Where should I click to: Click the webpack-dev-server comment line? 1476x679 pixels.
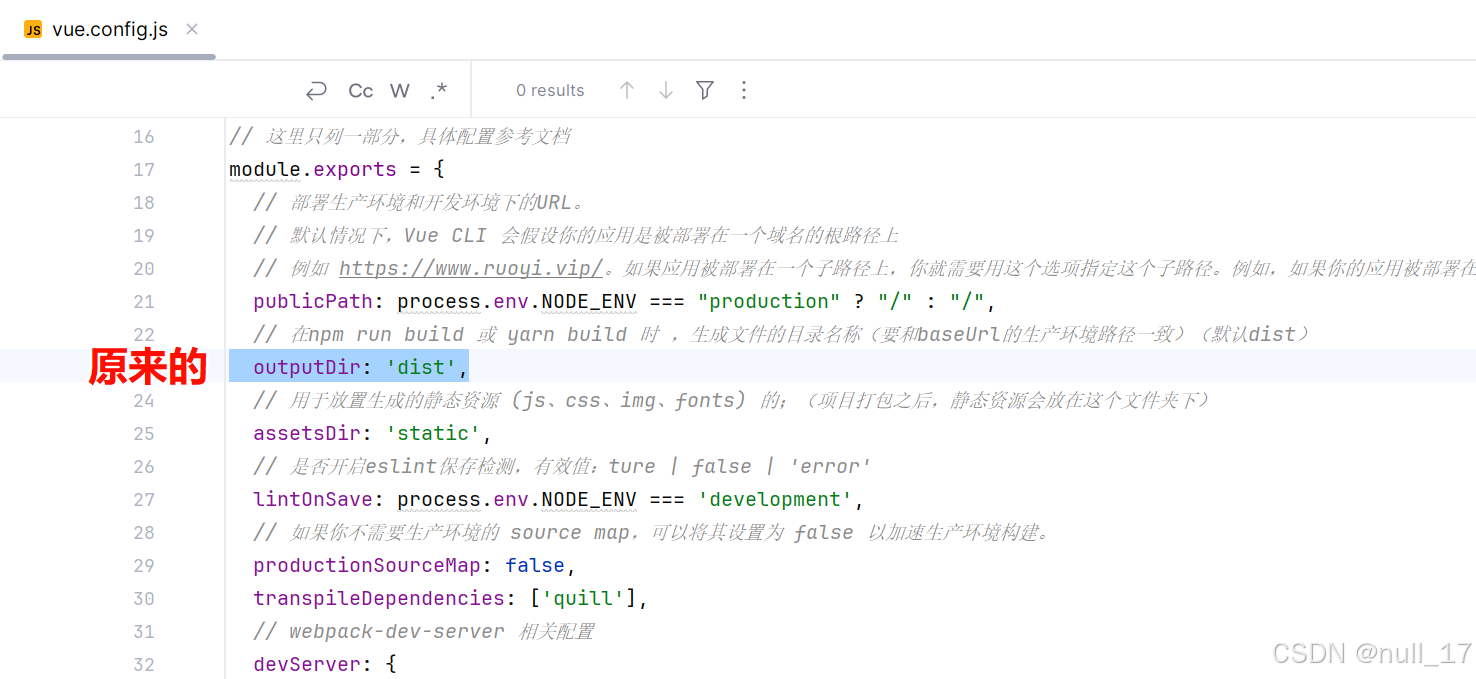(x=424, y=631)
